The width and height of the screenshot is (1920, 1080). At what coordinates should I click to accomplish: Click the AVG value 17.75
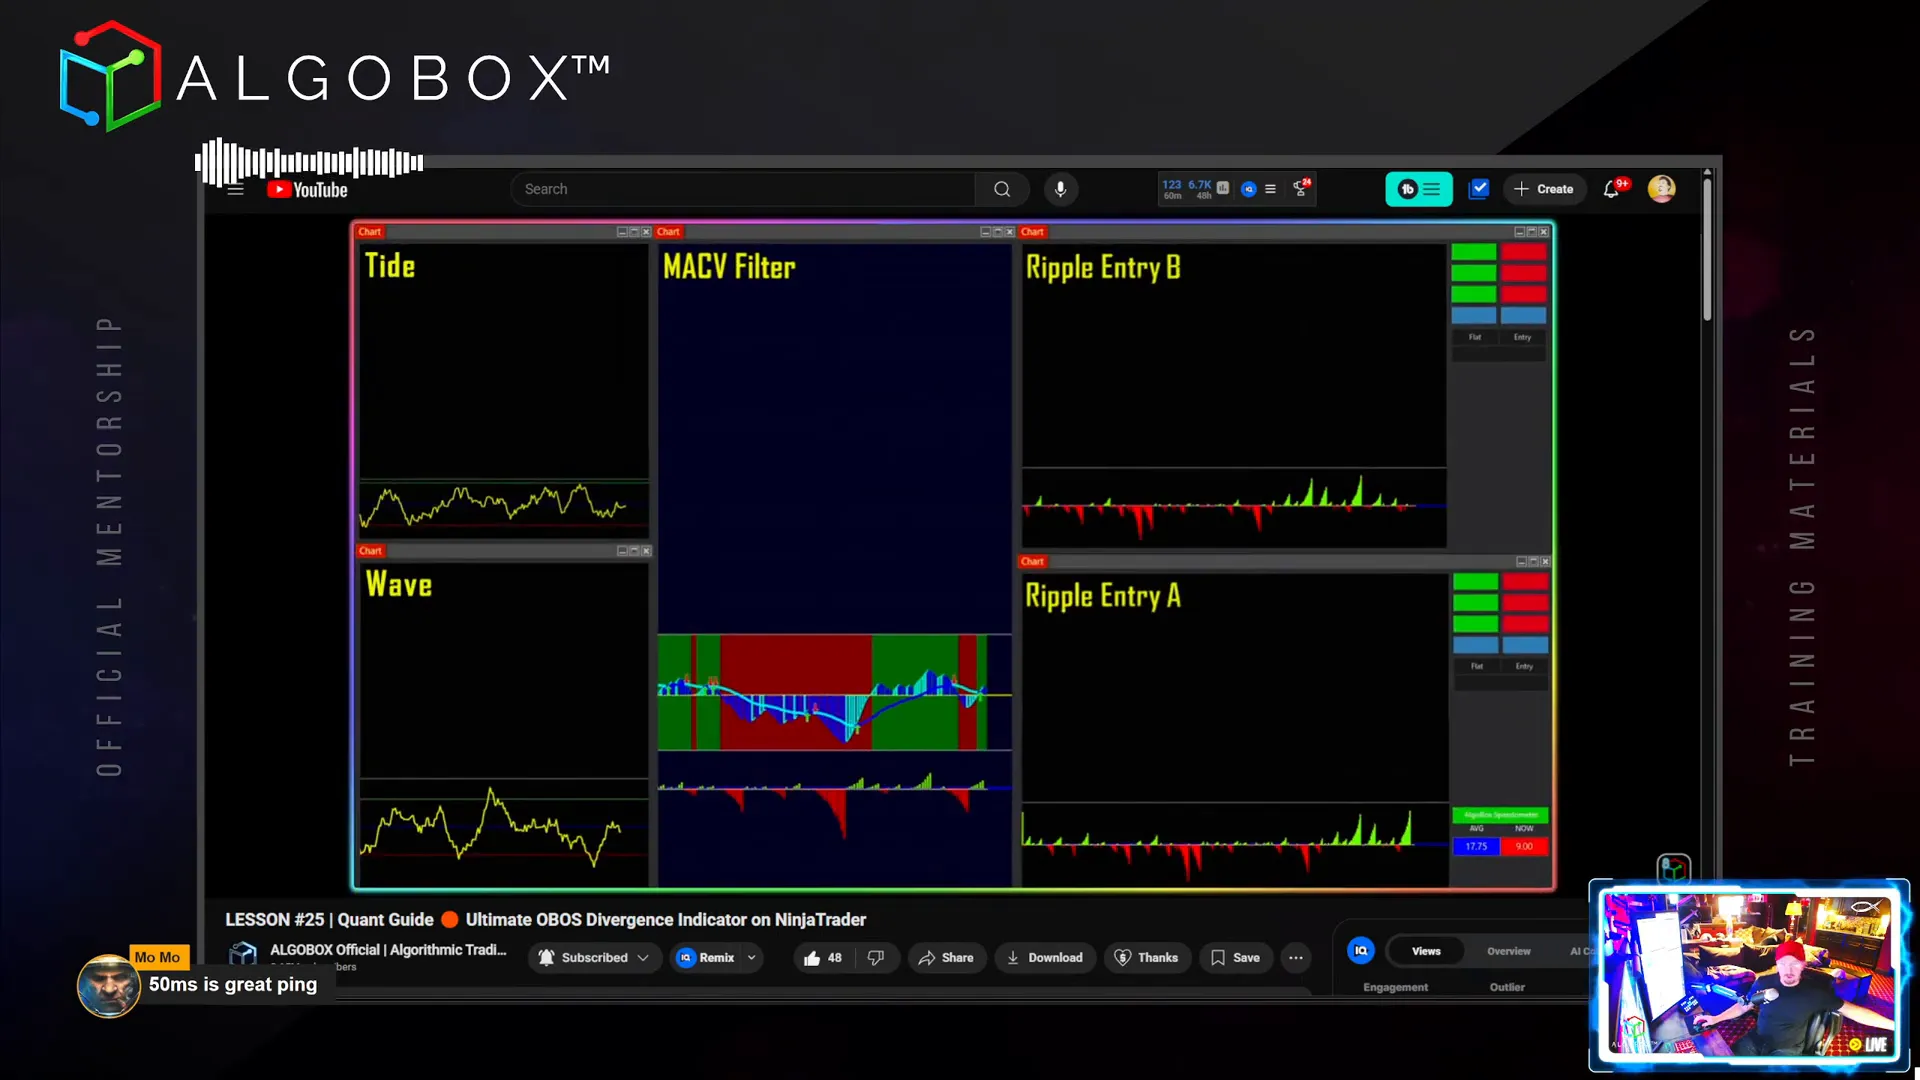(1476, 846)
